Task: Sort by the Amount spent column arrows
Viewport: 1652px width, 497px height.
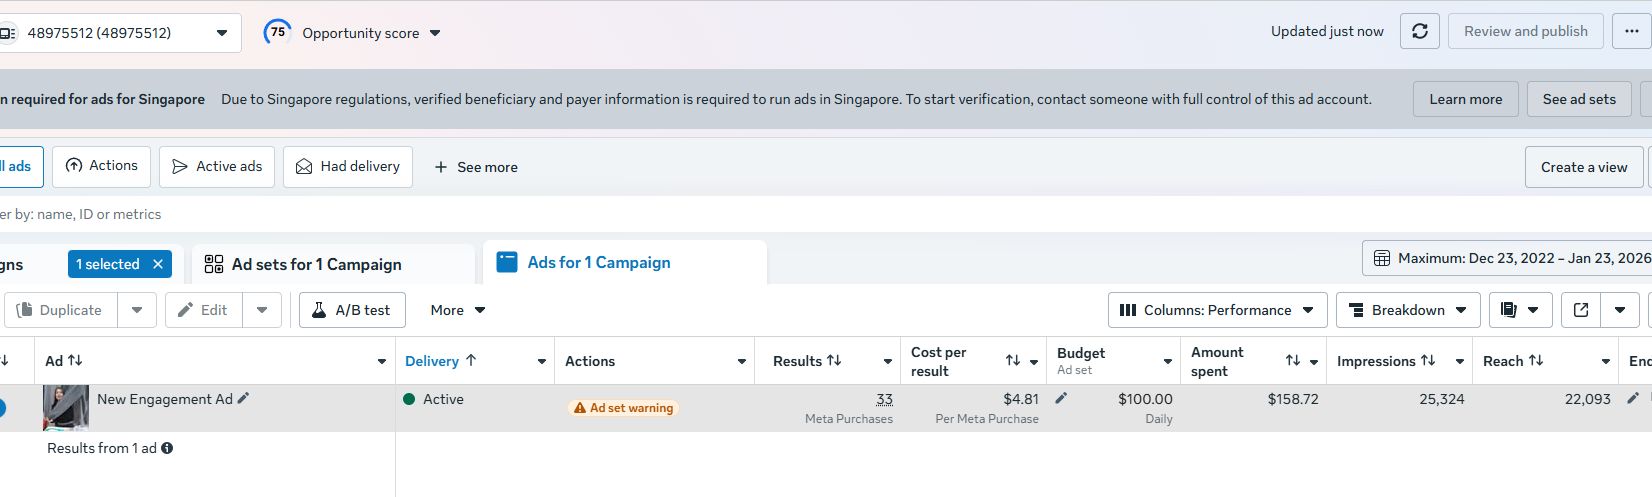Action: click(x=1293, y=361)
